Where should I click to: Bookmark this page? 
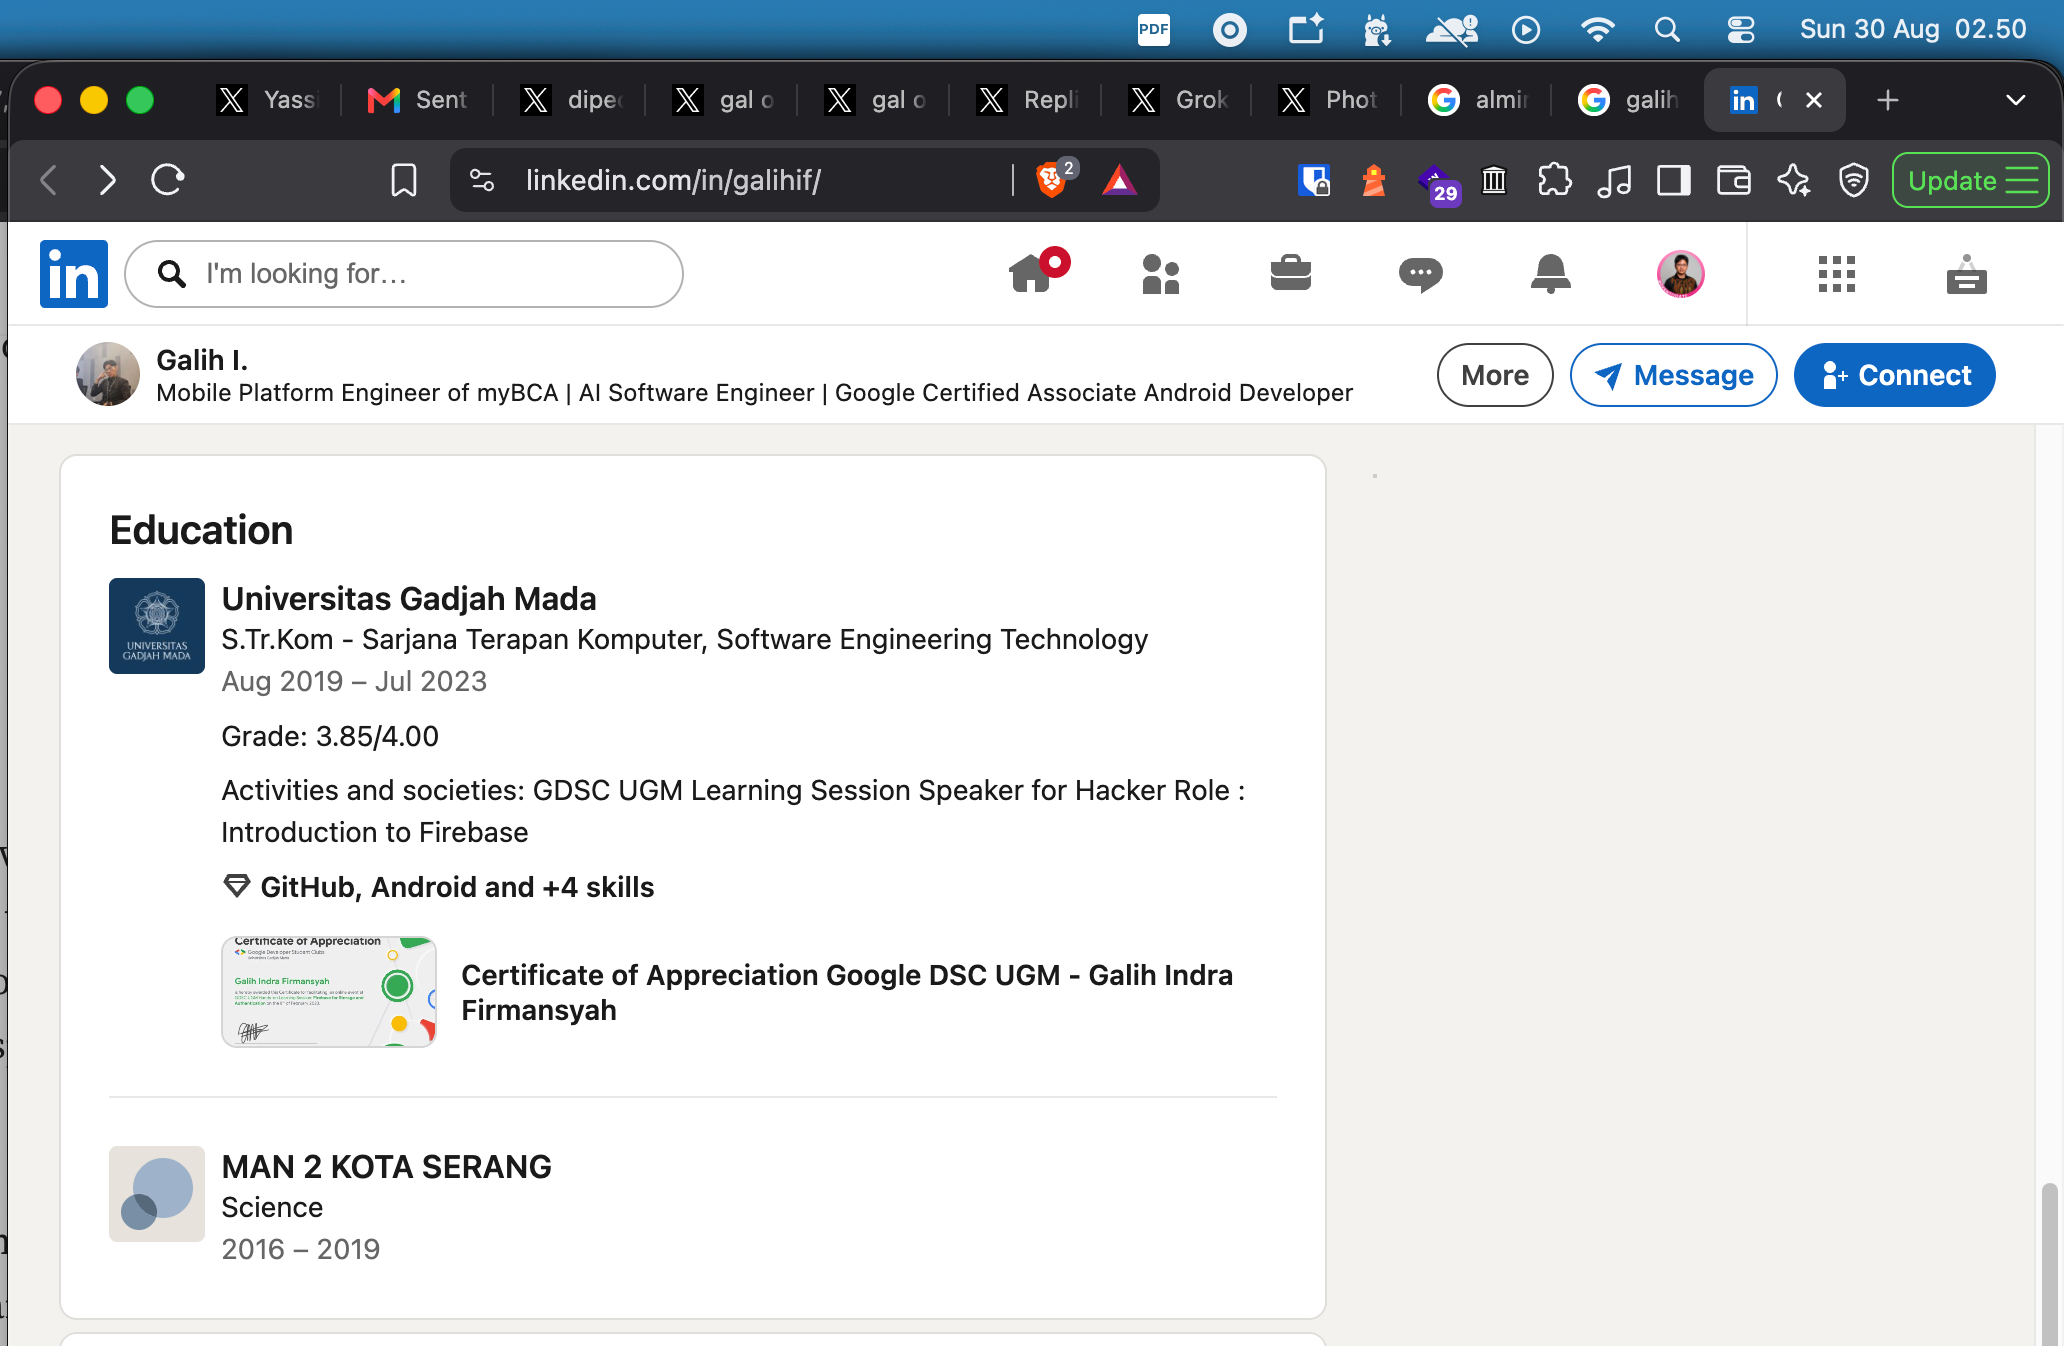click(404, 180)
